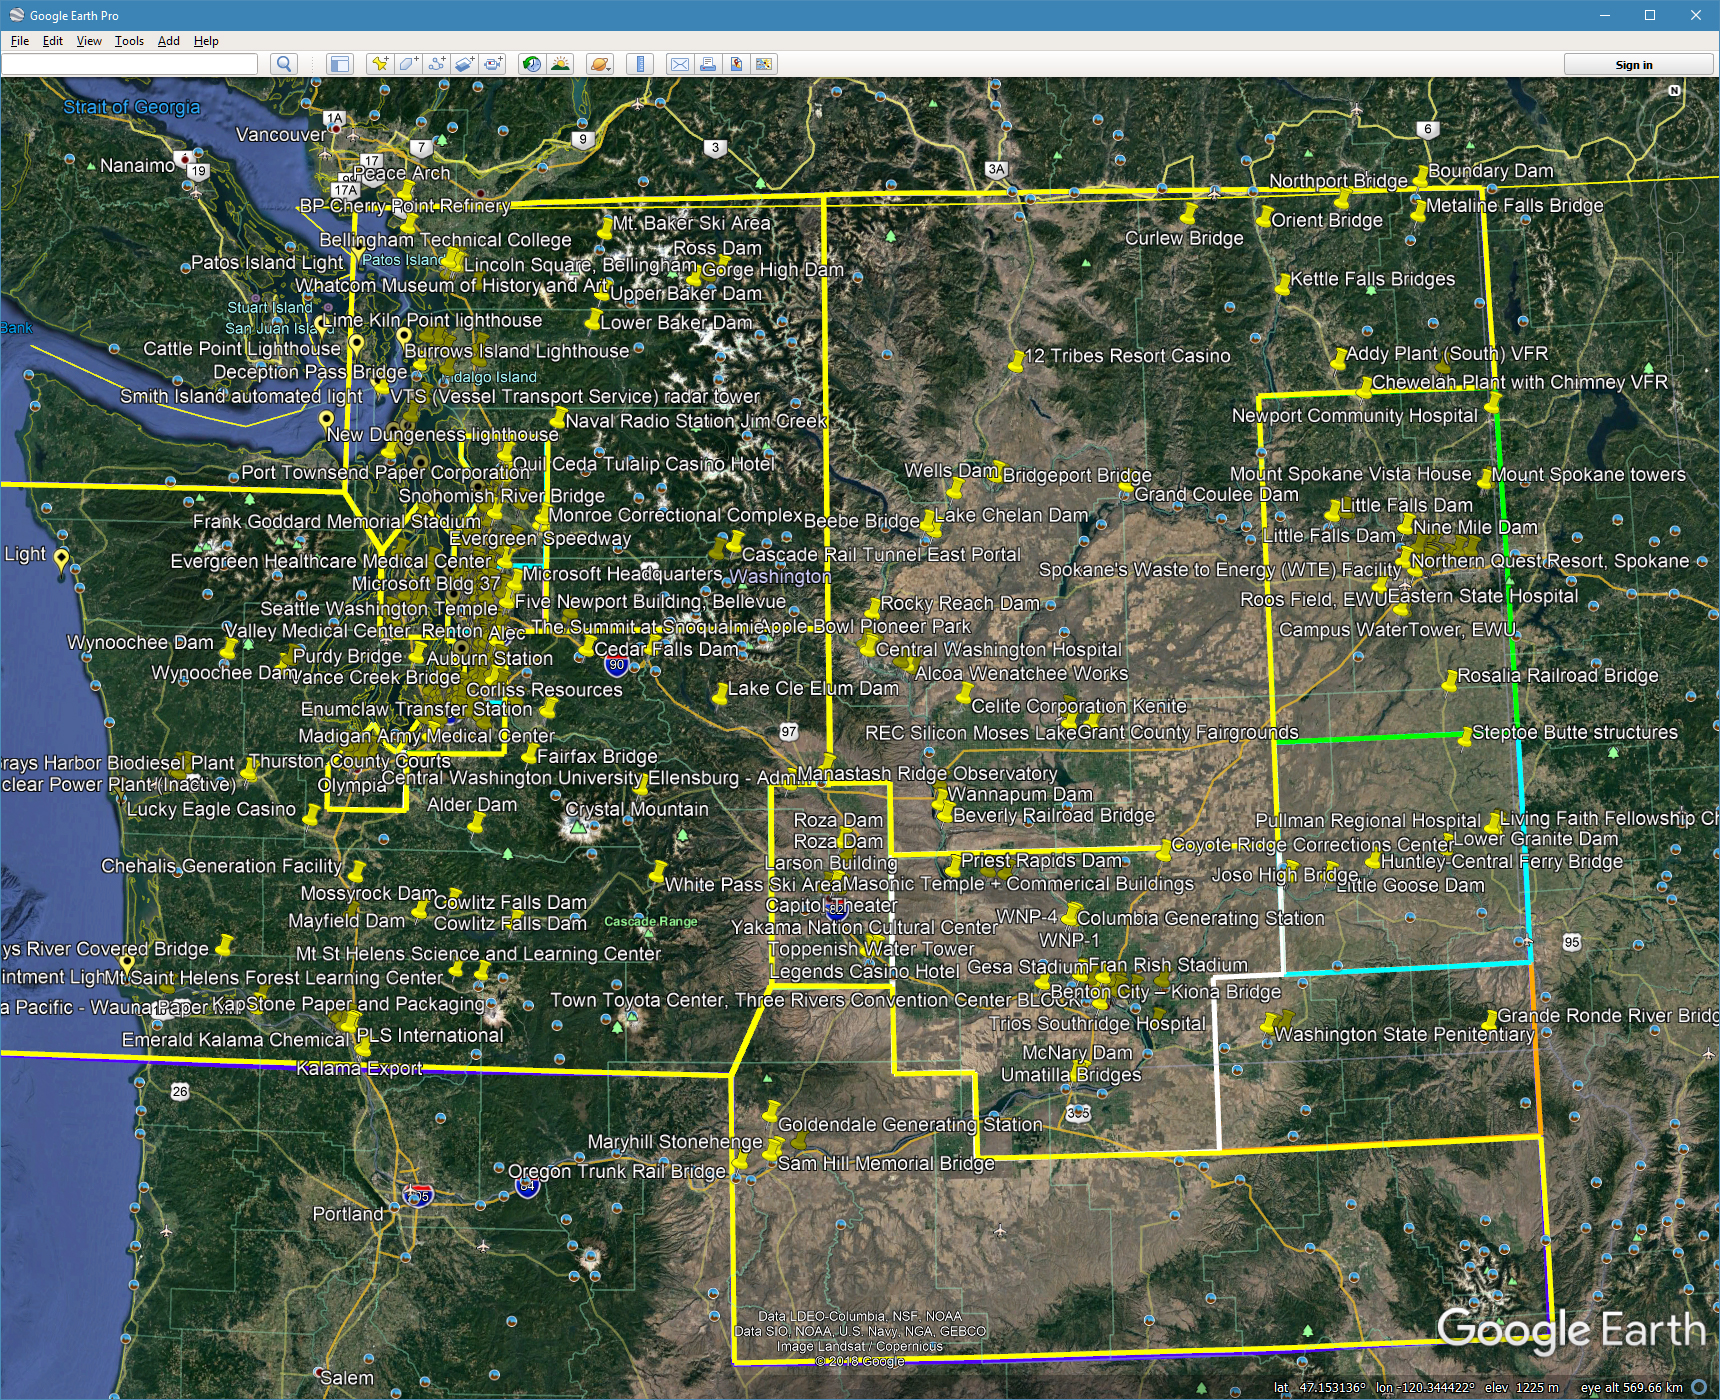Viewport: 1720px width, 1400px height.
Task: Click the Crystal Mountain label
Action: pos(636,810)
